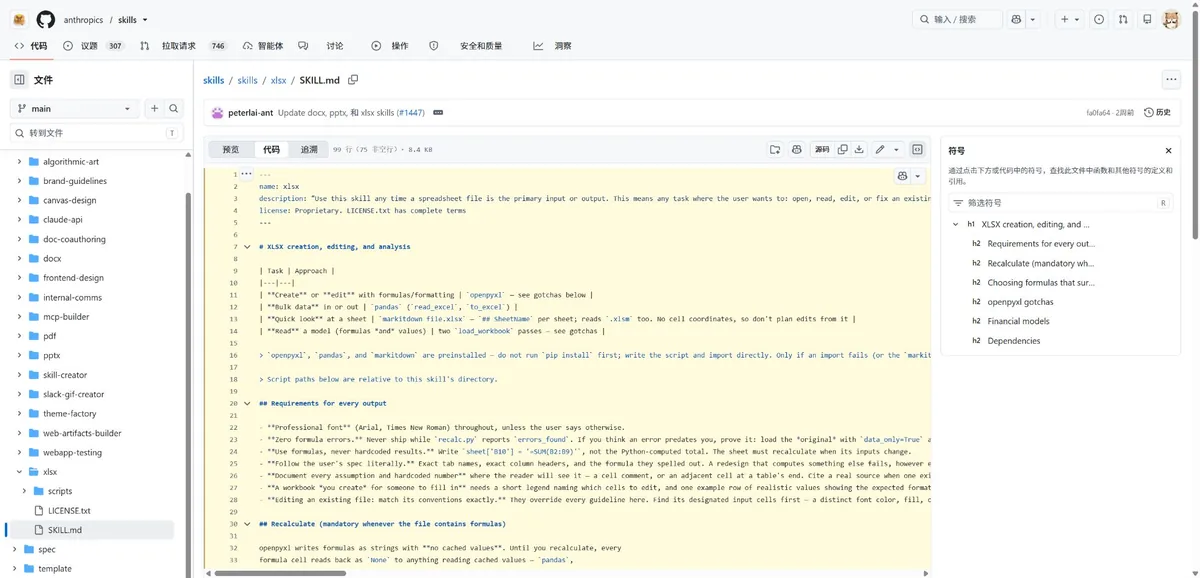Go to xlsx breadcrumb link
The height and width of the screenshot is (578, 1200).
click(x=278, y=80)
